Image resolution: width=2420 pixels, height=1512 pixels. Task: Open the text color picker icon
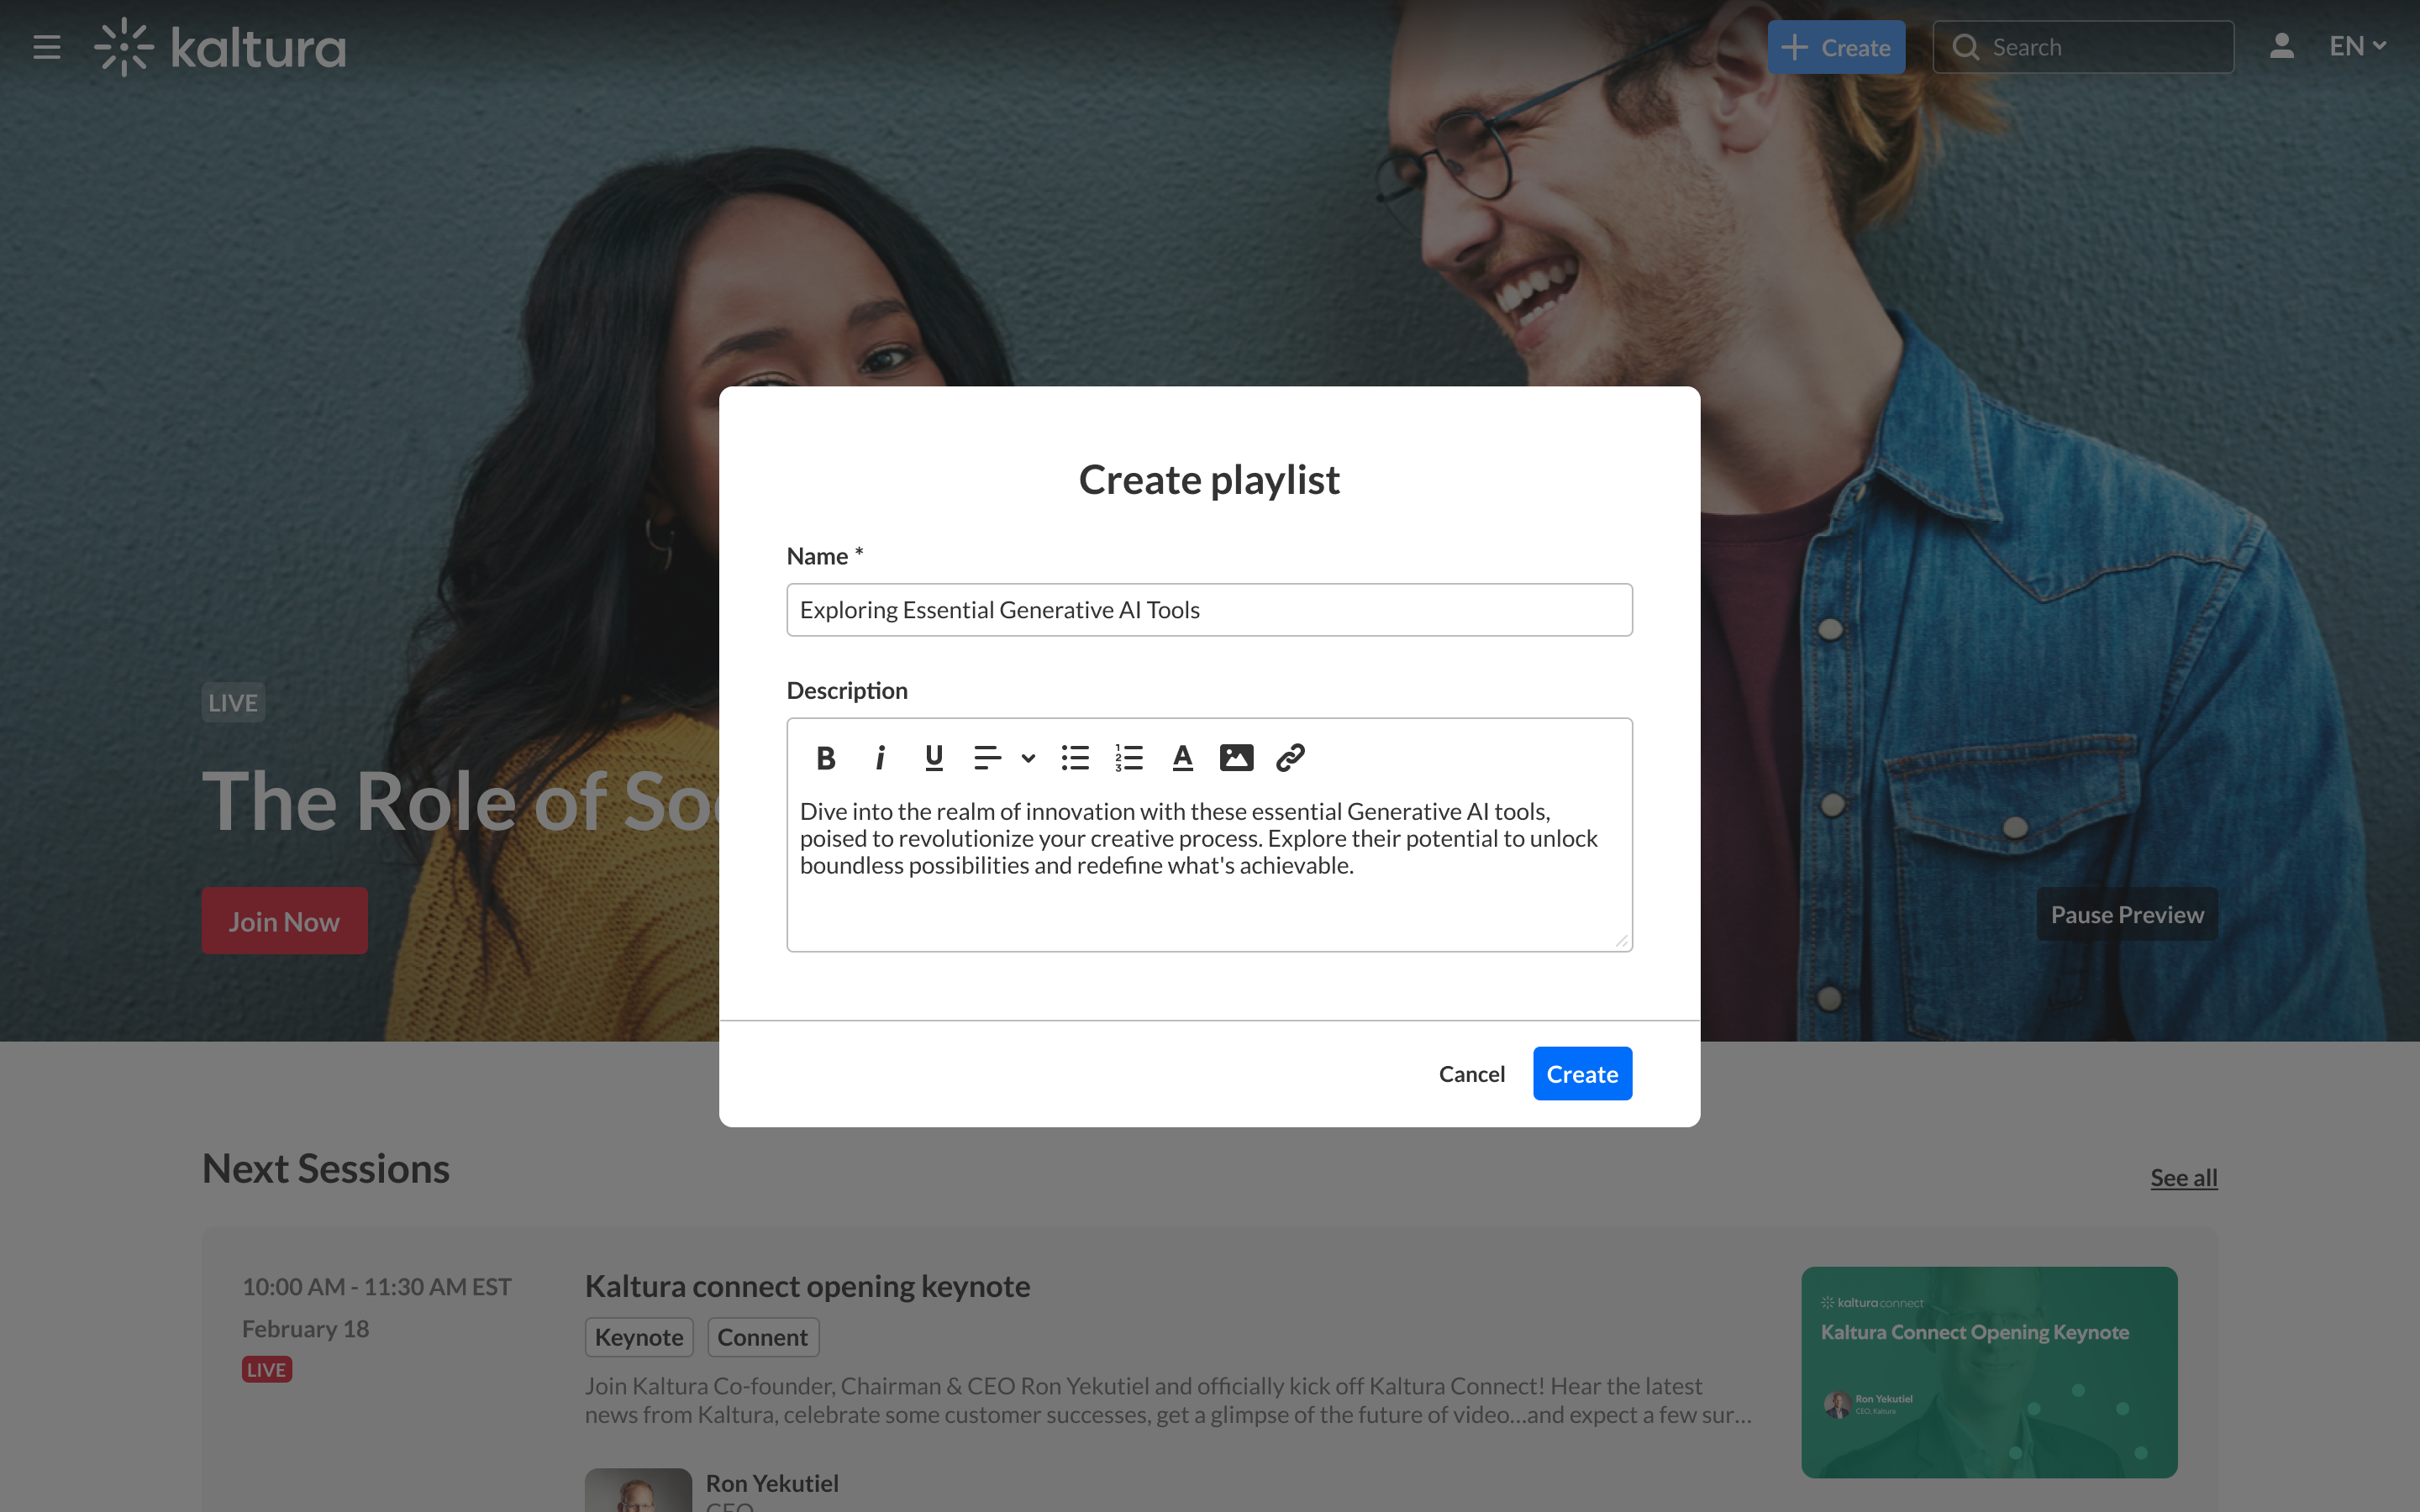1182,758
